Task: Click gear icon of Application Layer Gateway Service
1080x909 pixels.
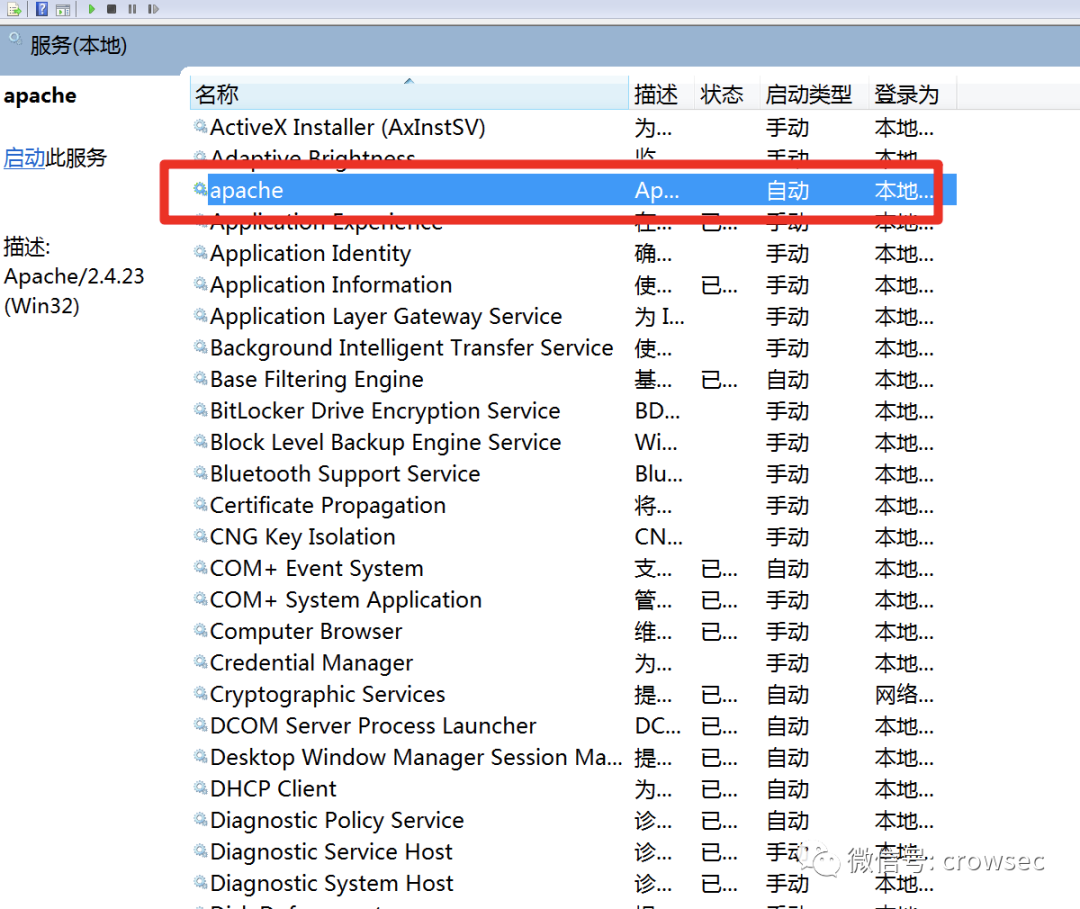Action: pyautogui.click(x=200, y=315)
